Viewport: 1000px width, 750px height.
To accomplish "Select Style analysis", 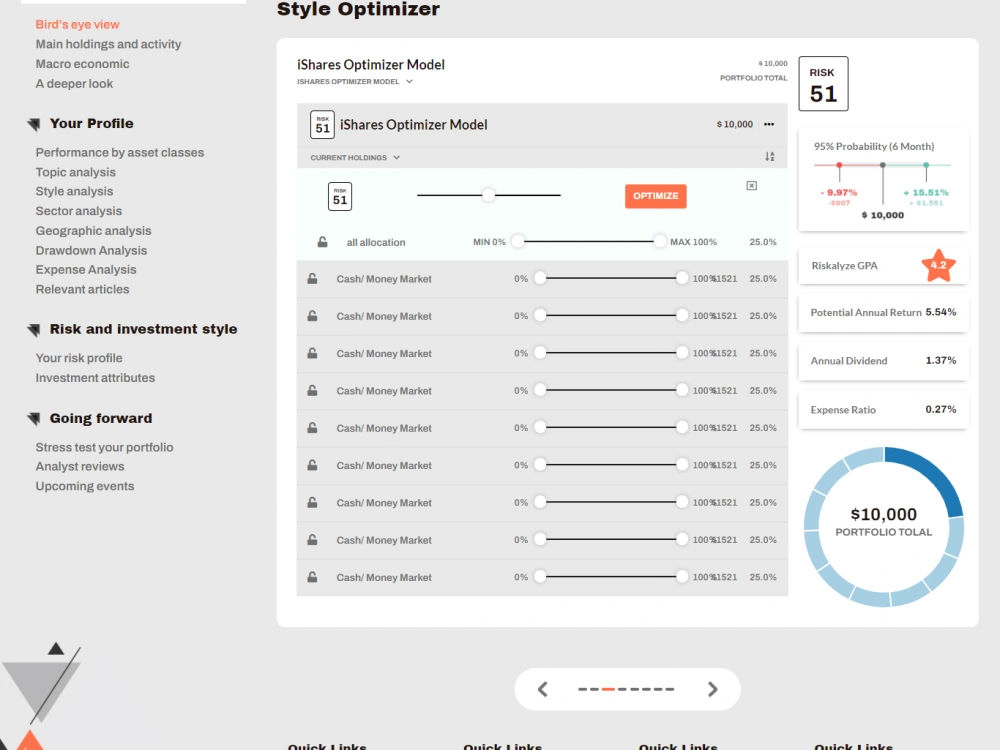I will [74, 191].
